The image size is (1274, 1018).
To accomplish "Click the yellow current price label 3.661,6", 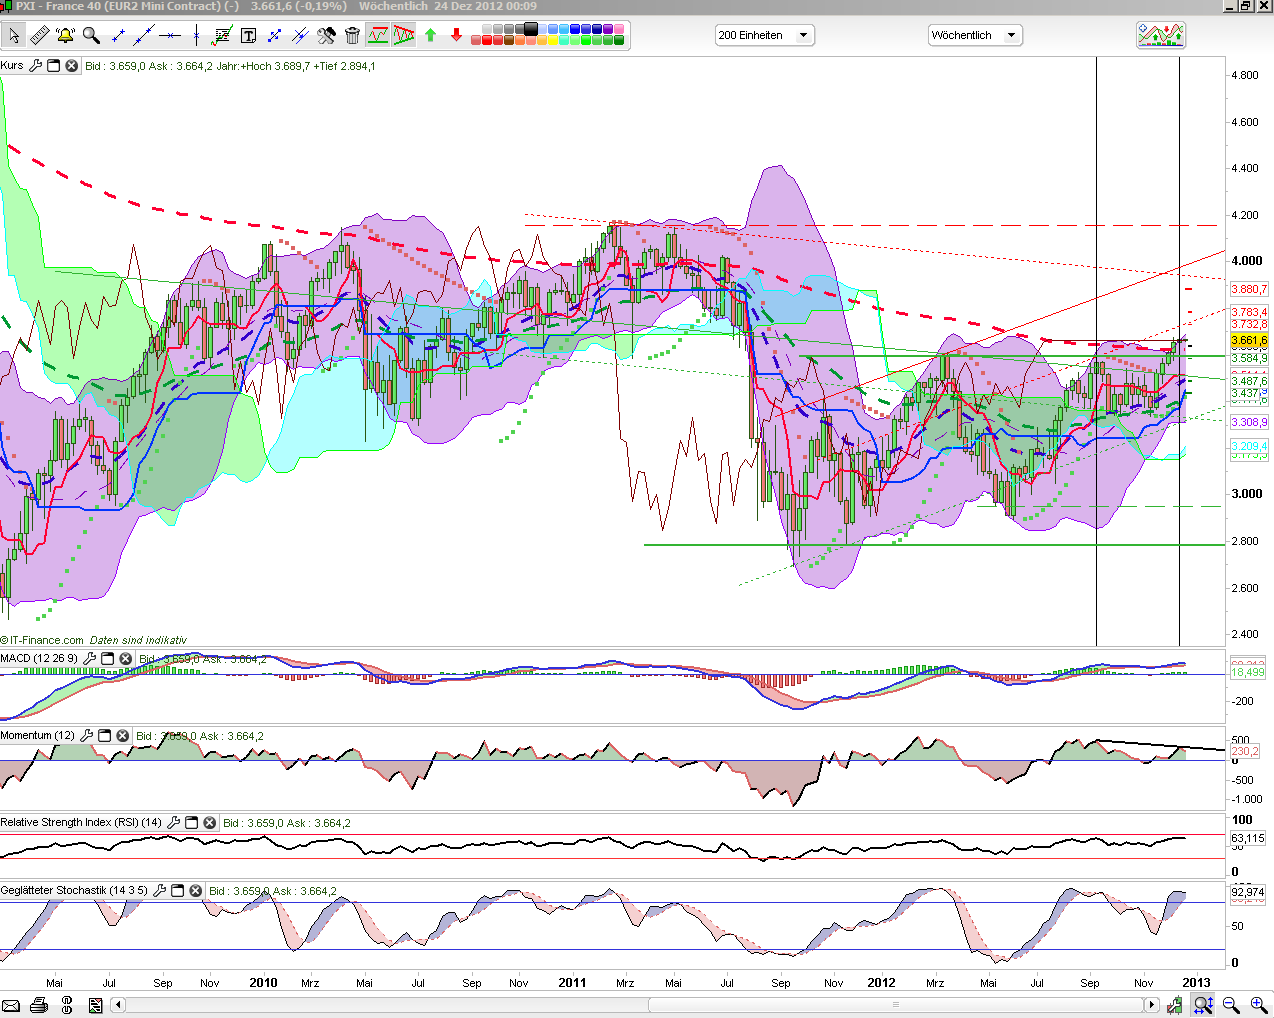I will point(1249,341).
